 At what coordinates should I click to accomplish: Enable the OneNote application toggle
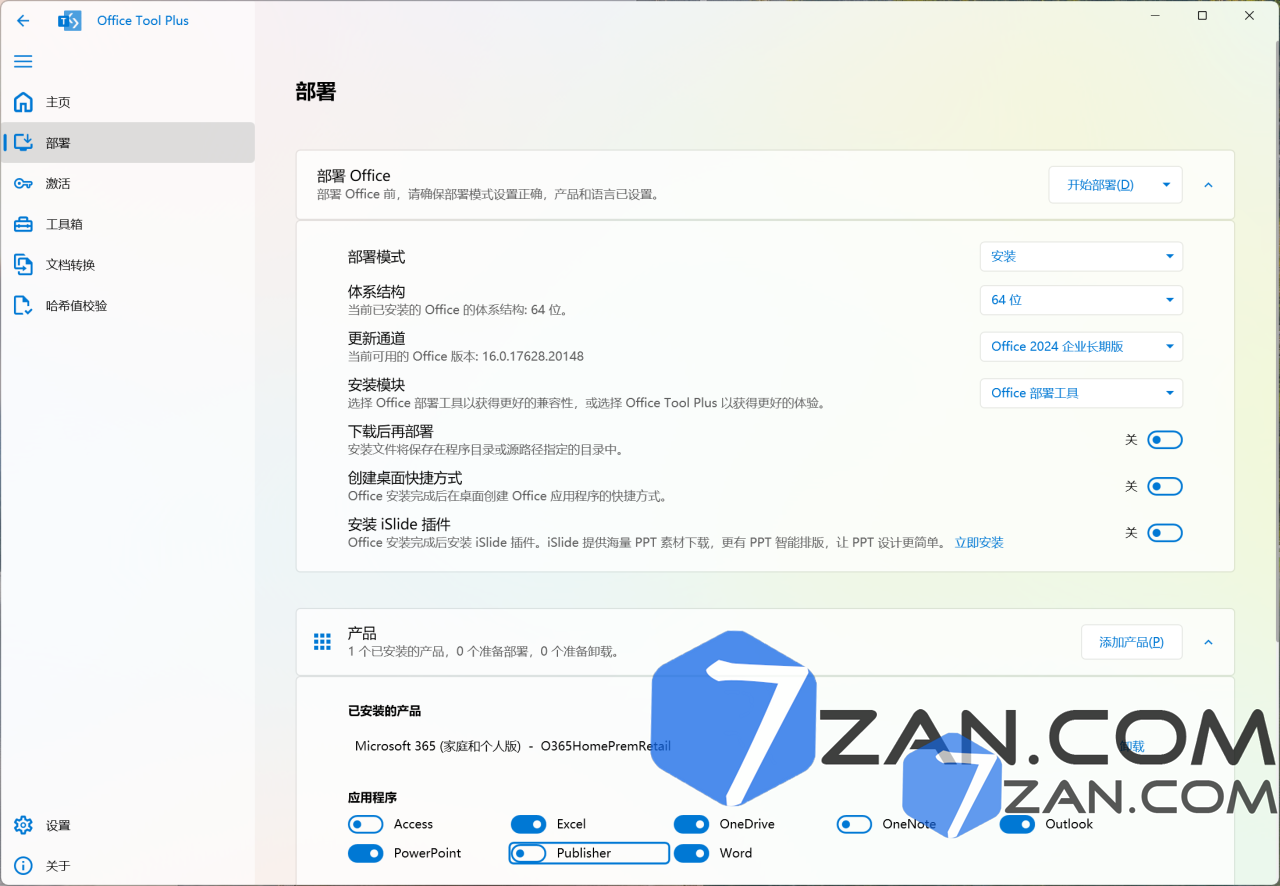855,824
